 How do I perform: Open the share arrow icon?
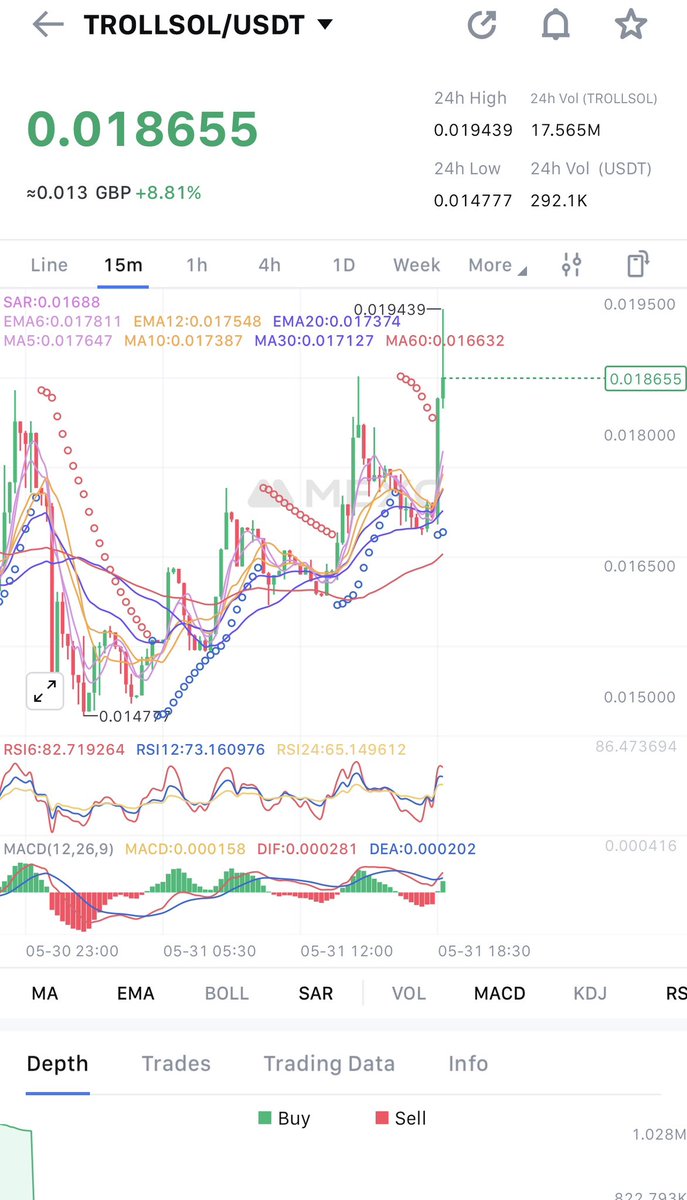482,25
